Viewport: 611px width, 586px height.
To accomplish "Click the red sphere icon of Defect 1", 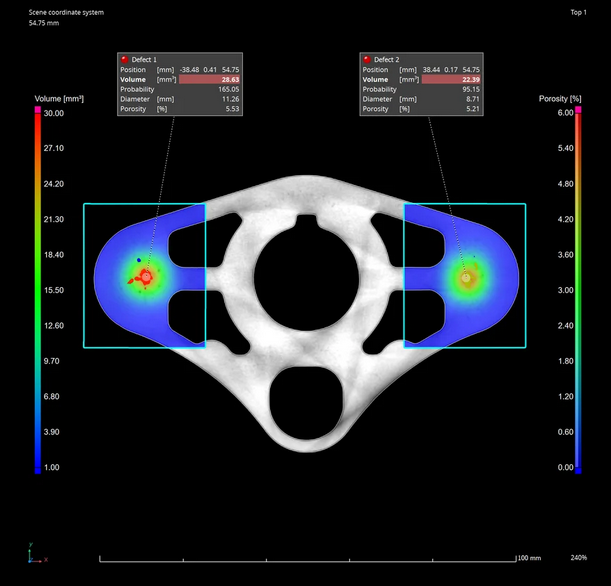I will pos(125,60).
